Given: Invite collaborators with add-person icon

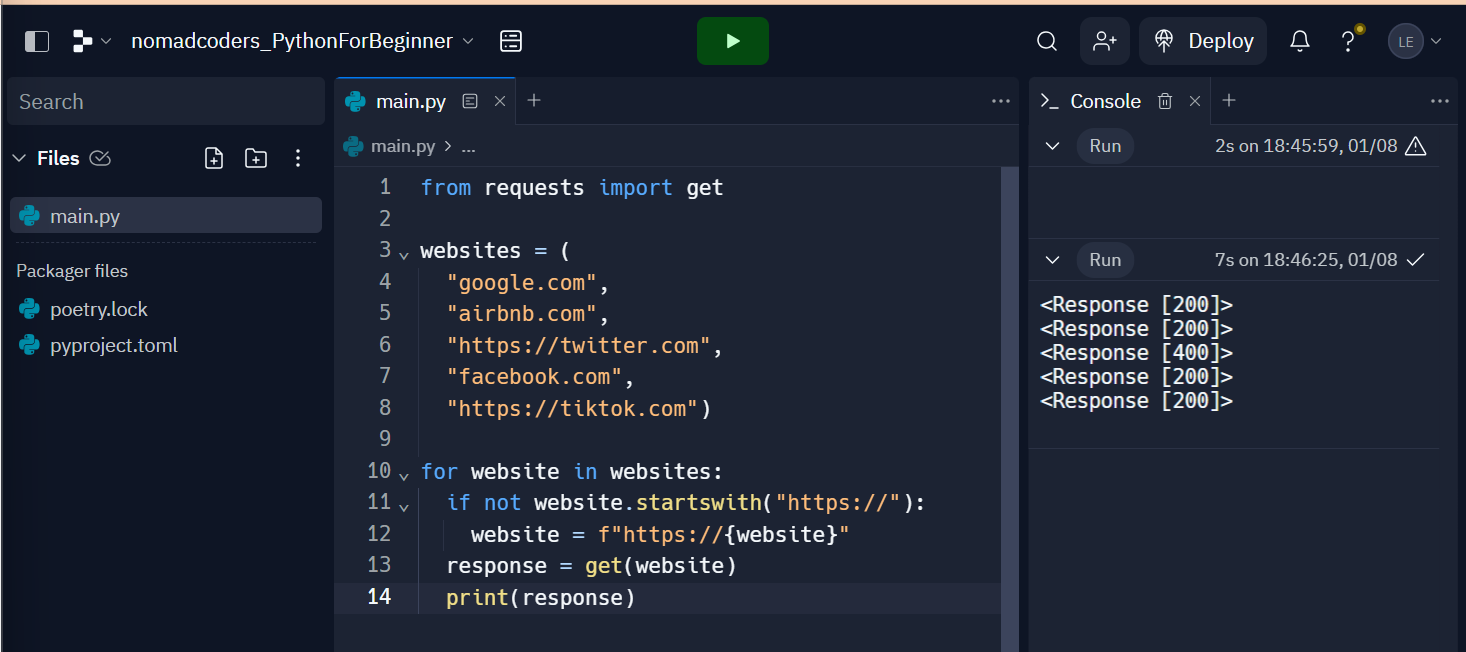Looking at the screenshot, I should point(1105,41).
